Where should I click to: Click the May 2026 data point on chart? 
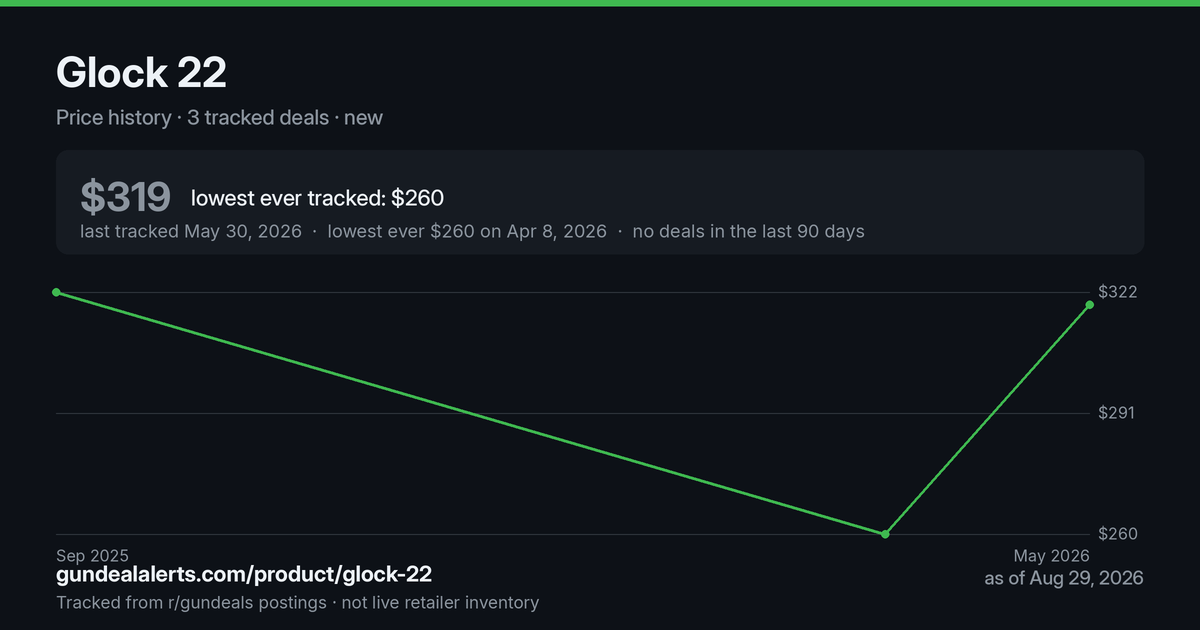(x=1090, y=304)
